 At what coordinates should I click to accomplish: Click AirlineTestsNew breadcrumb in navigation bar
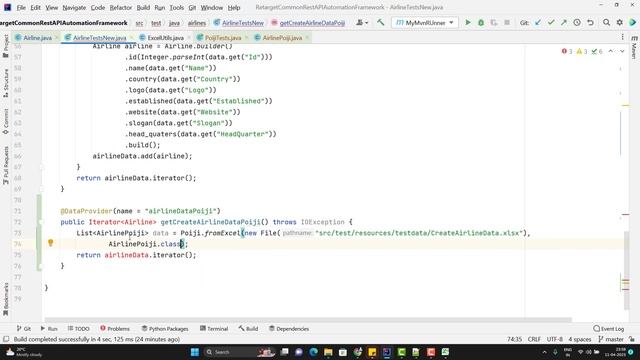coord(239,23)
